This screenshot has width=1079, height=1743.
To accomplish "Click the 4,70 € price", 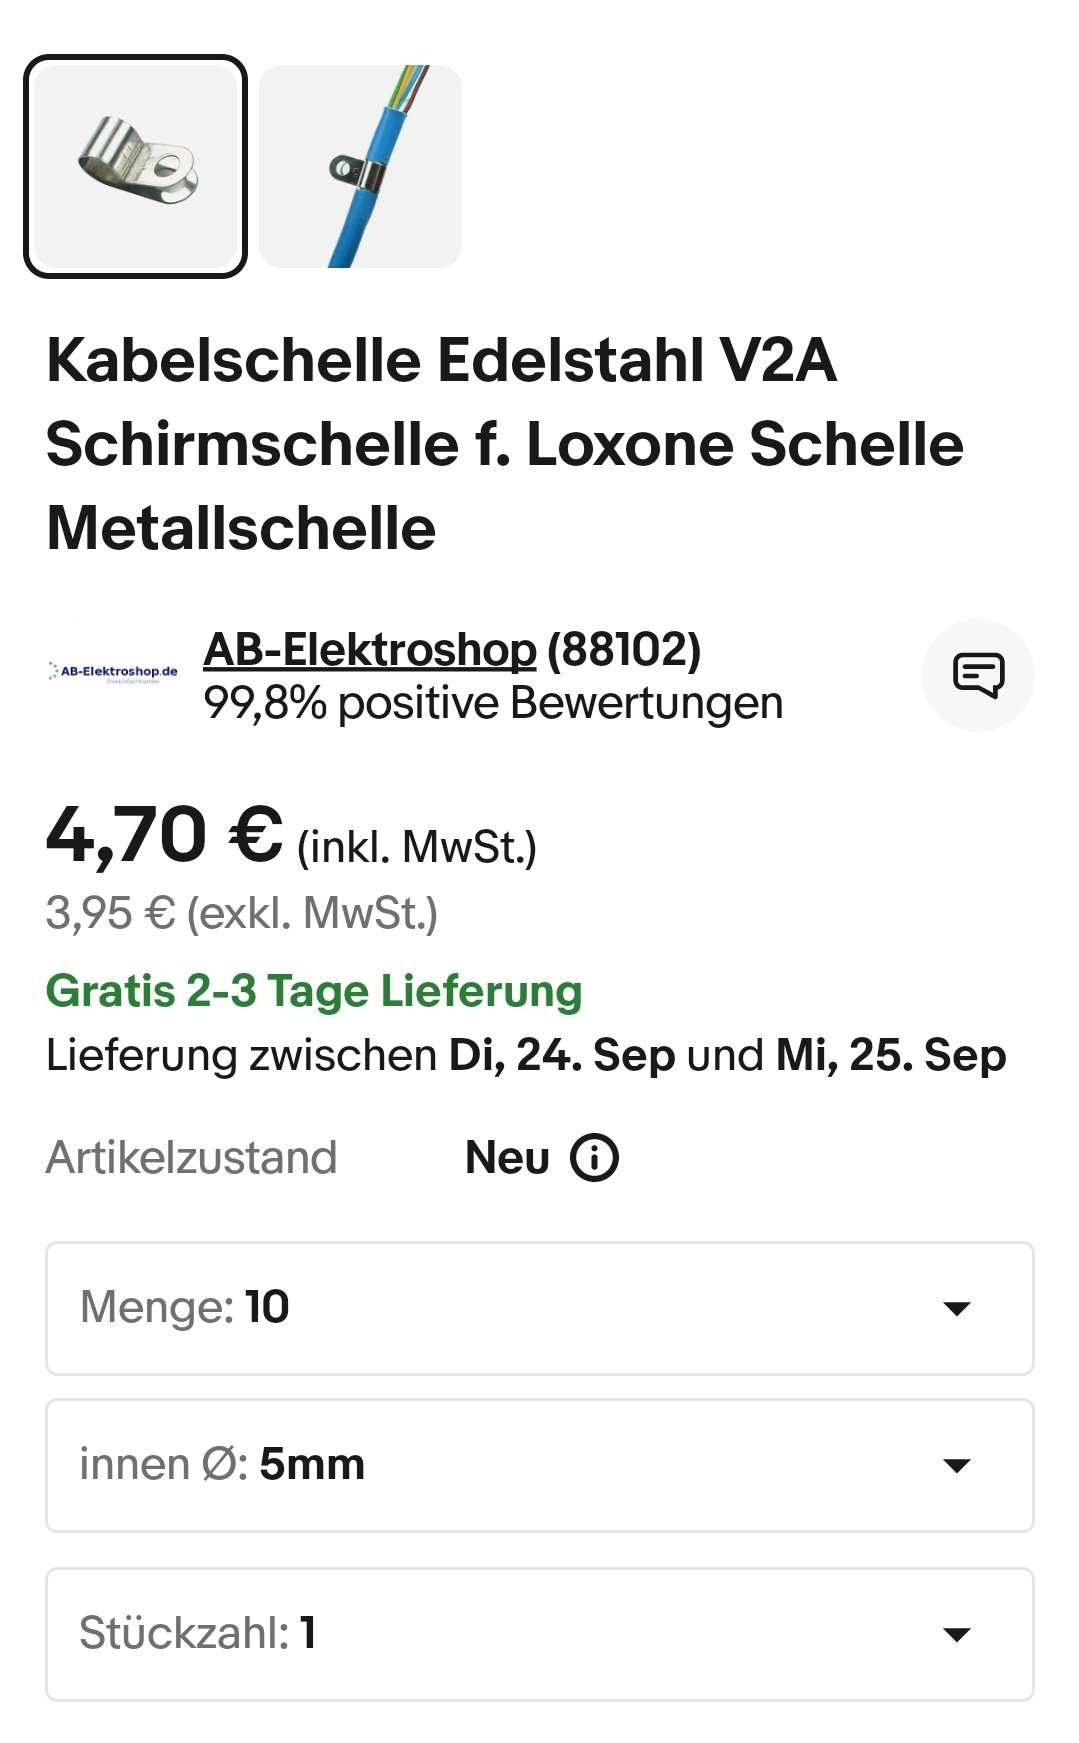I will pyautogui.click(x=165, y=836).
